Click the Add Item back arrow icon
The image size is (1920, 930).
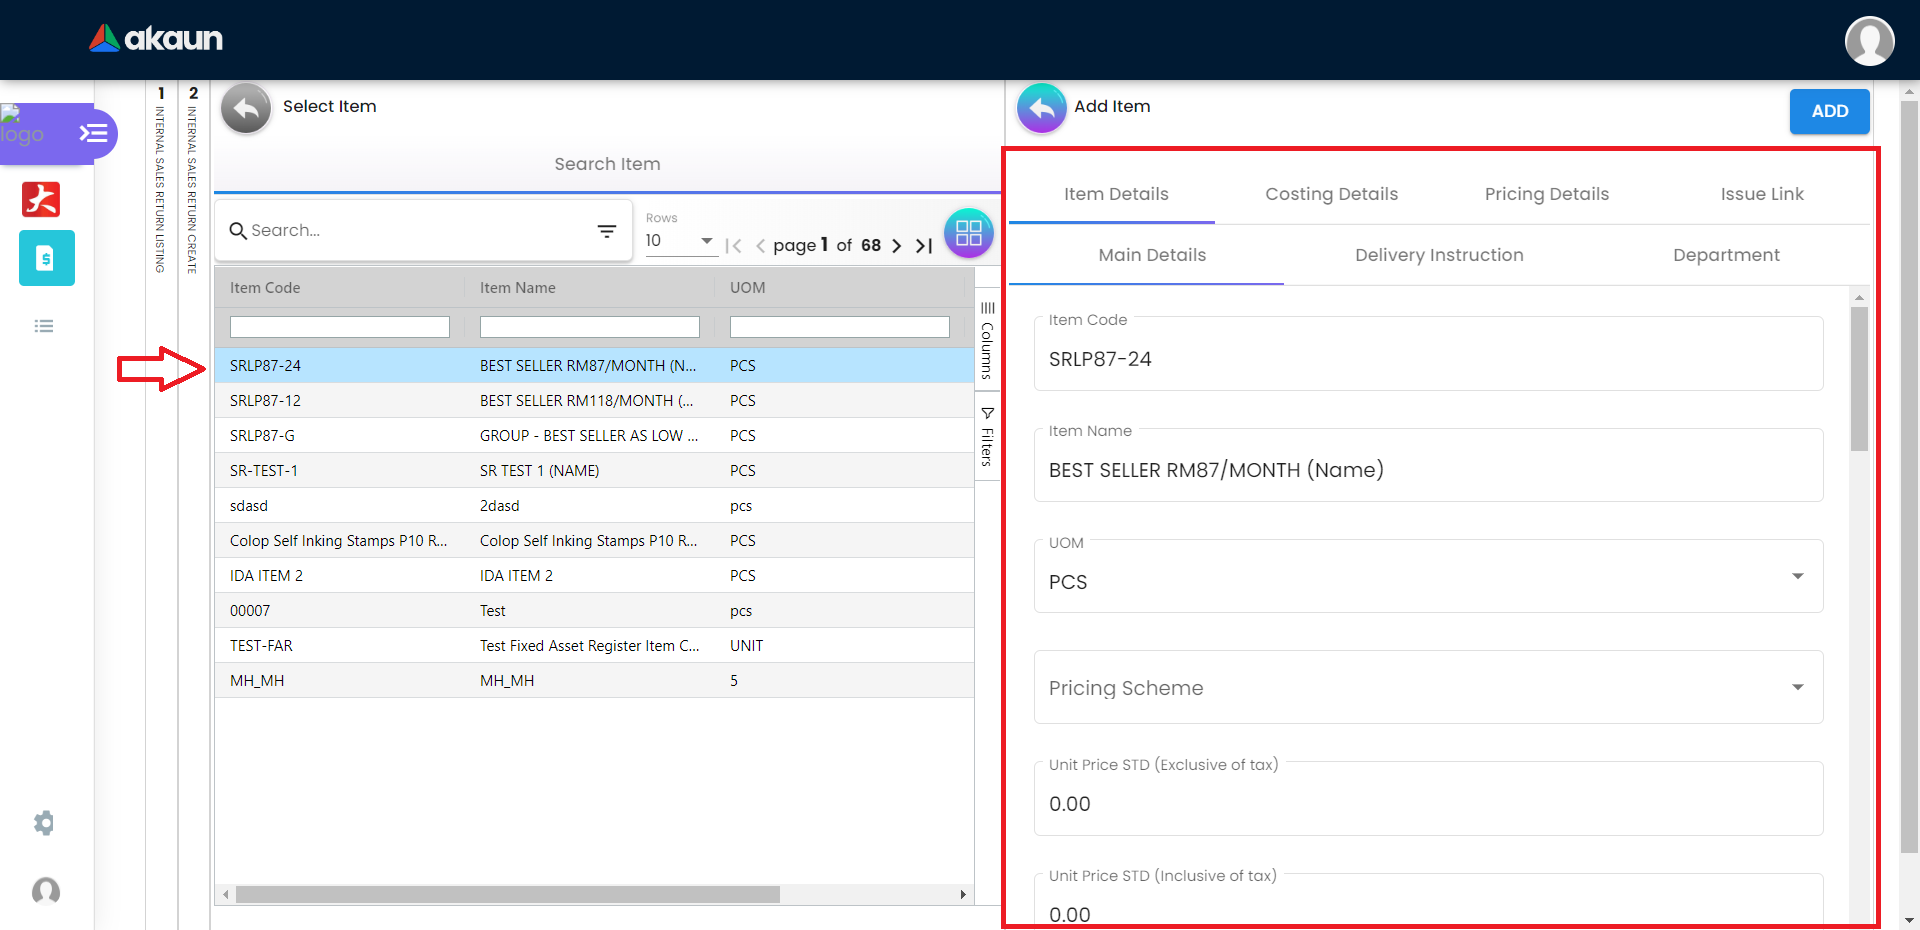point(1041,108)
